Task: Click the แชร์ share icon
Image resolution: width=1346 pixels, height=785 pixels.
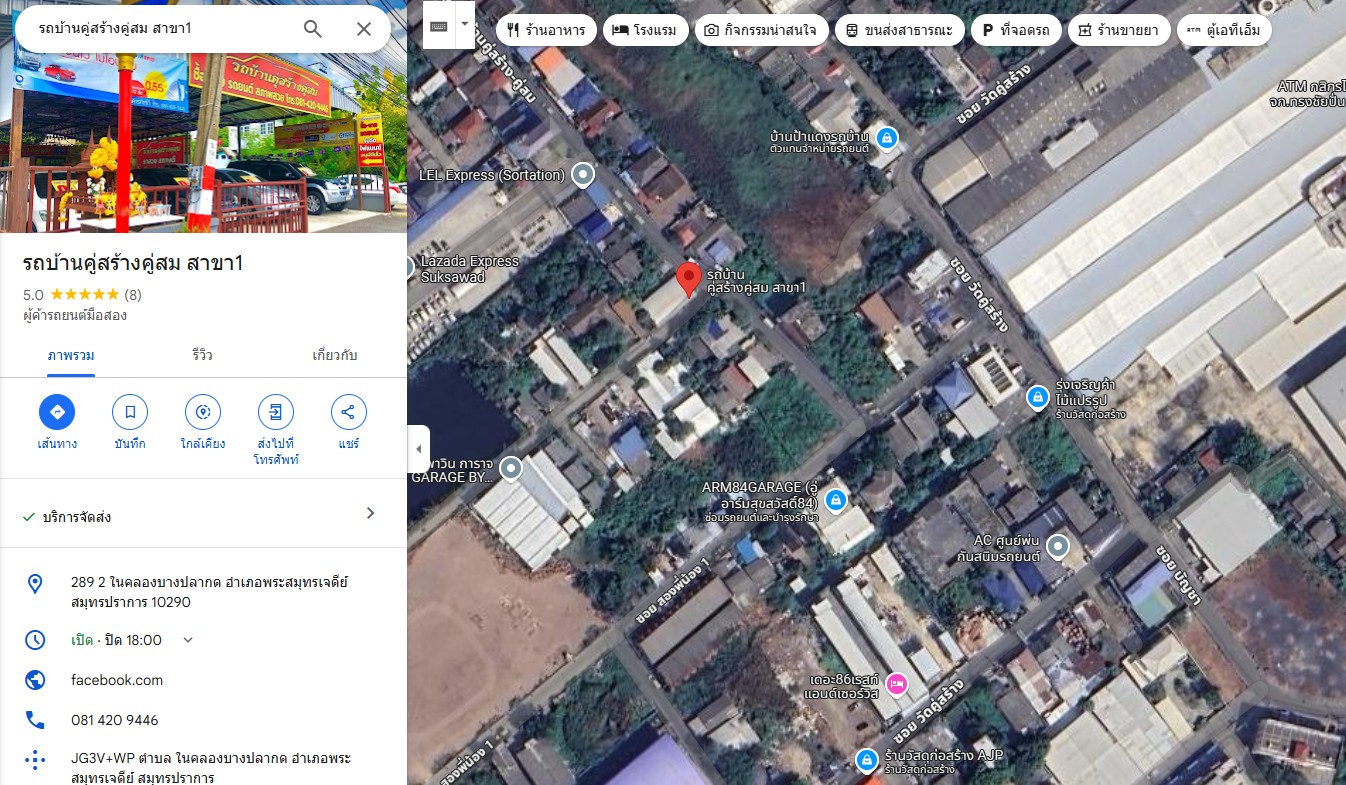Action: [349, 412]
